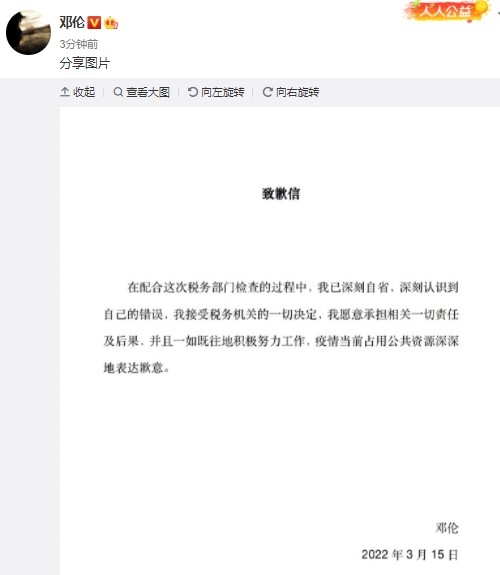Select 查看大图 text to view full image
Image resolution: width=500 pixels, height=575 pixels.
pyautogui.click(x=148, y=92)
